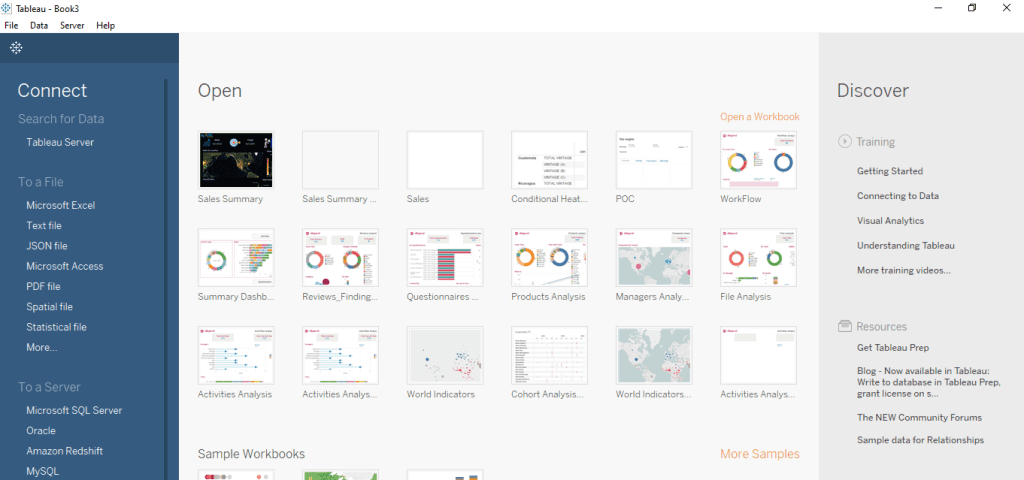The image size is (1024, 480).
Task: Connect to Microsoft SQL Server
Action: (x=74, y=410)
